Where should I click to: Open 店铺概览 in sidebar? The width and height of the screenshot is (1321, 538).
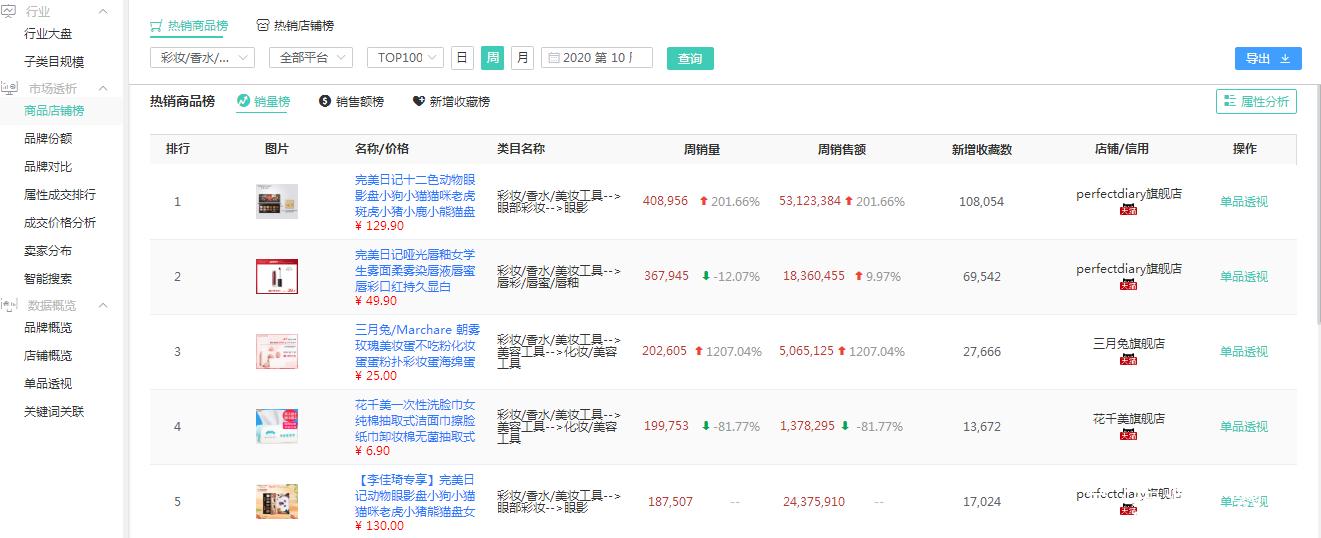tap(48, 356)
